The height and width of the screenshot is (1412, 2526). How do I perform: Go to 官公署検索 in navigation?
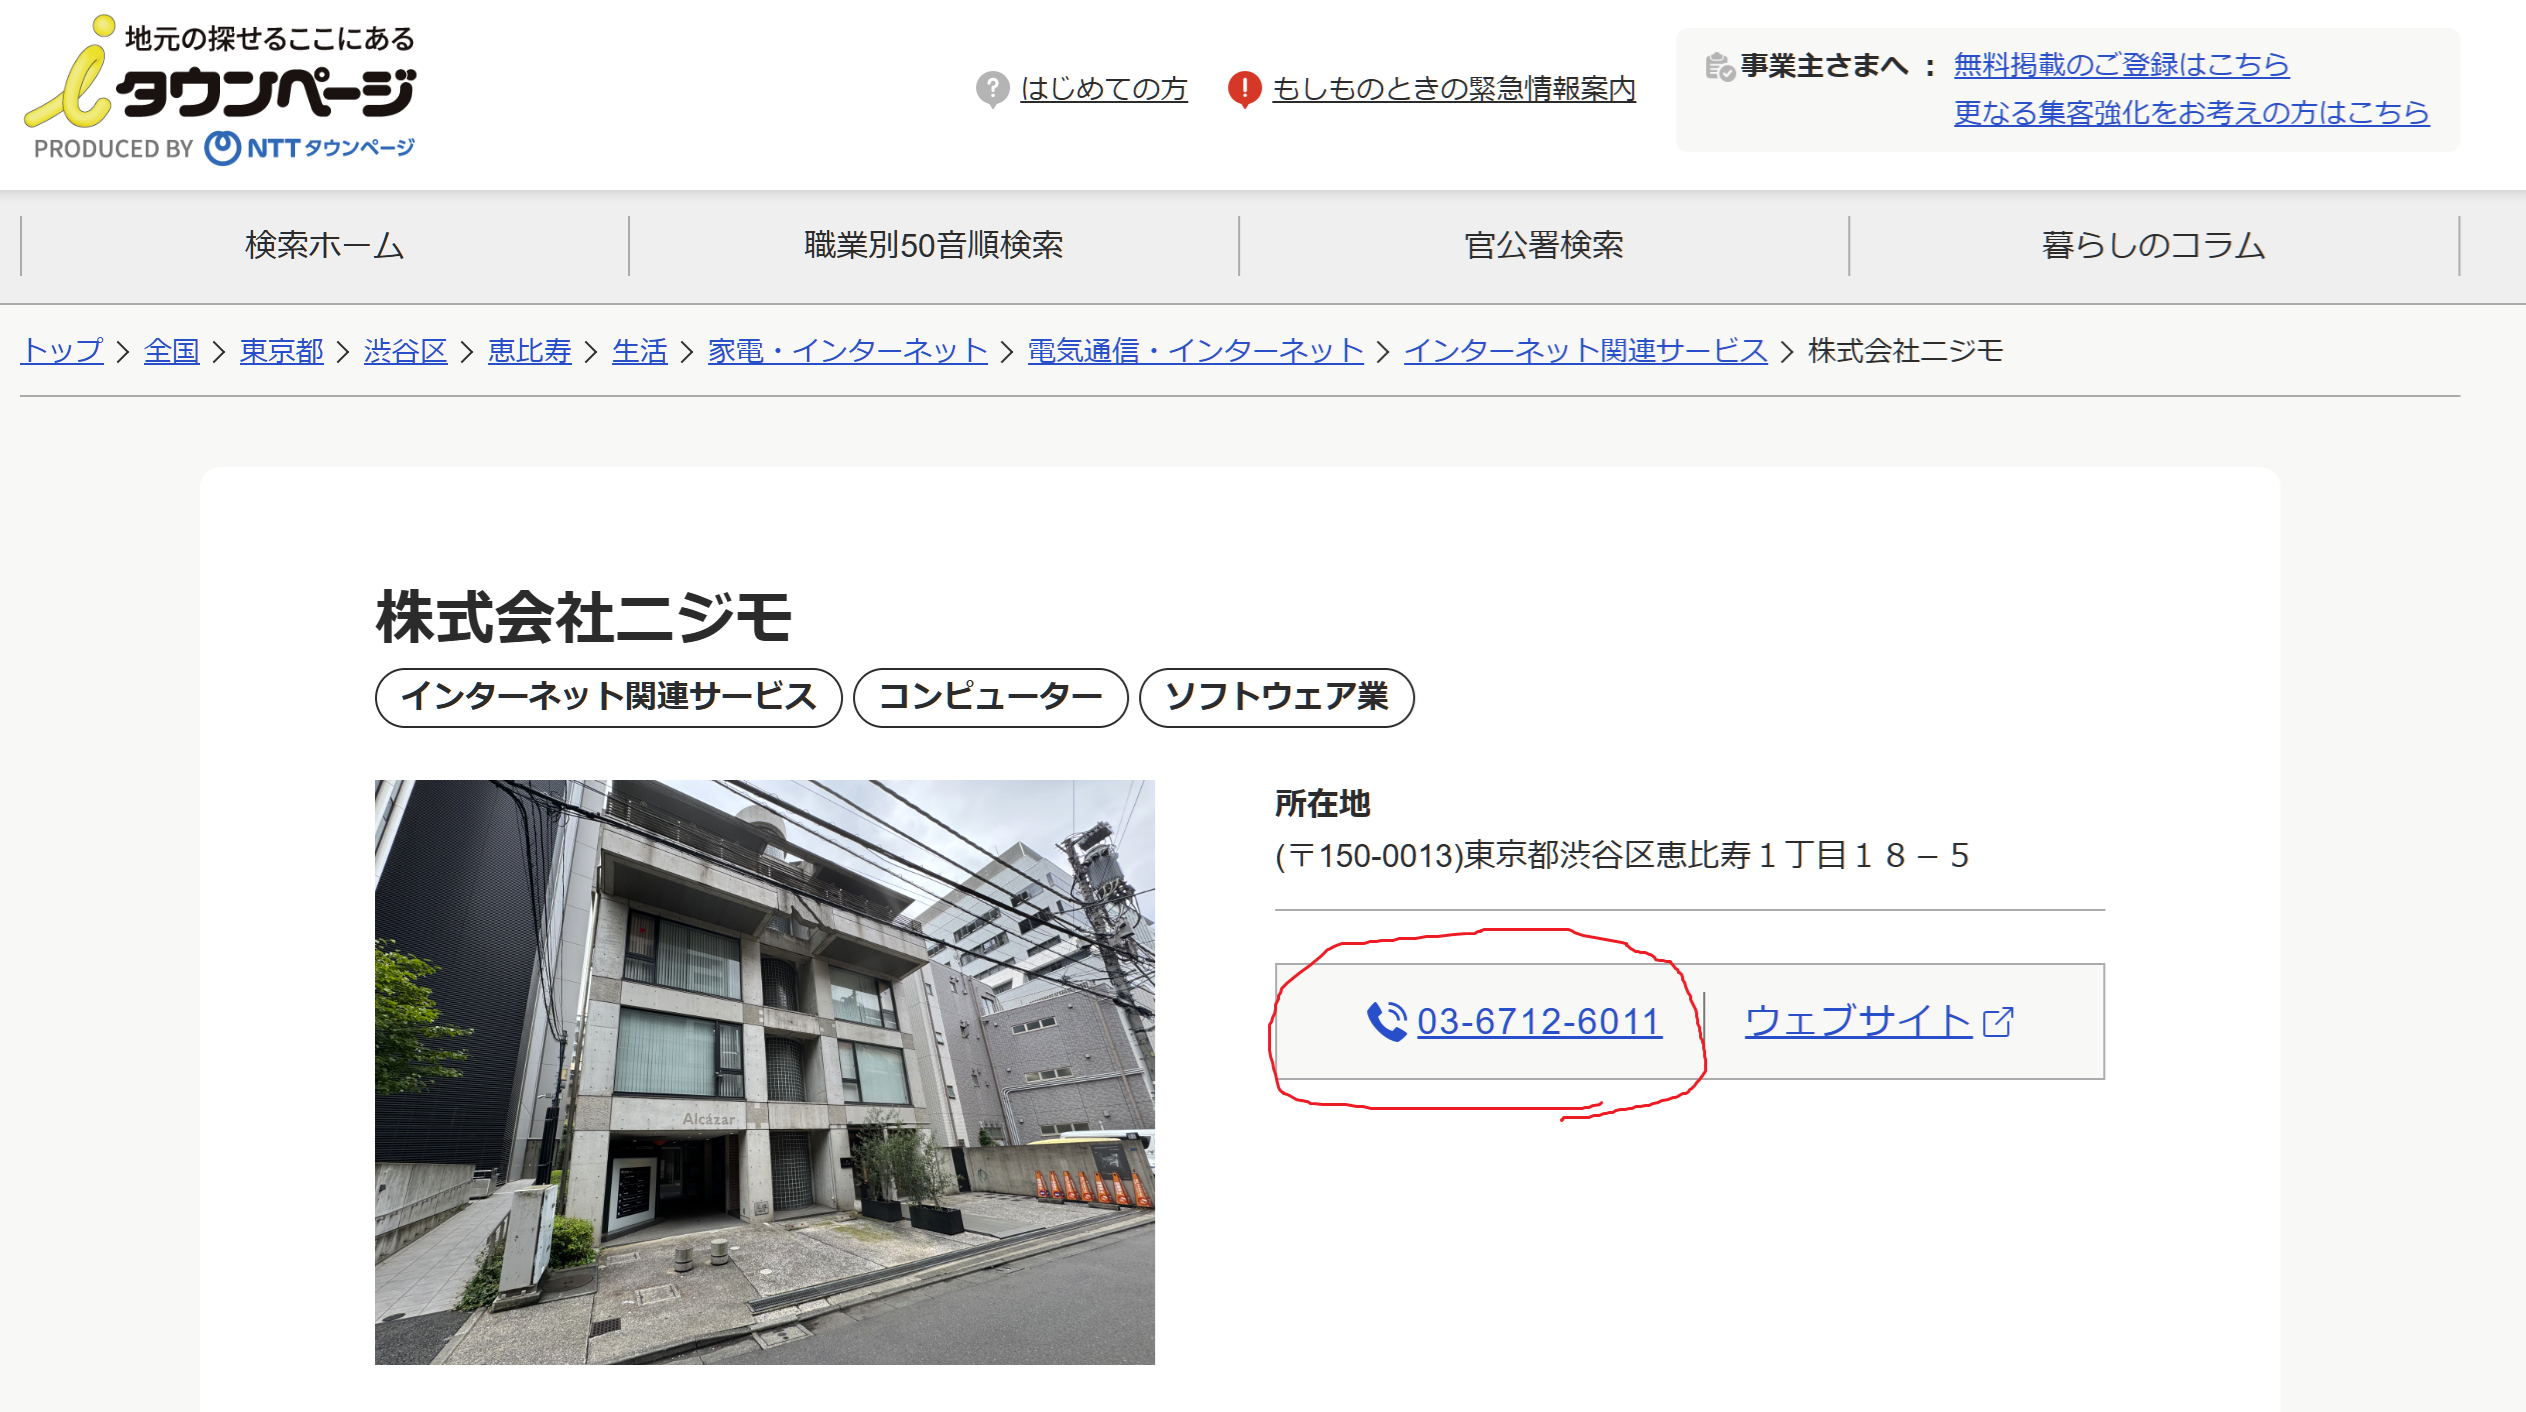tap(1544, 245)
